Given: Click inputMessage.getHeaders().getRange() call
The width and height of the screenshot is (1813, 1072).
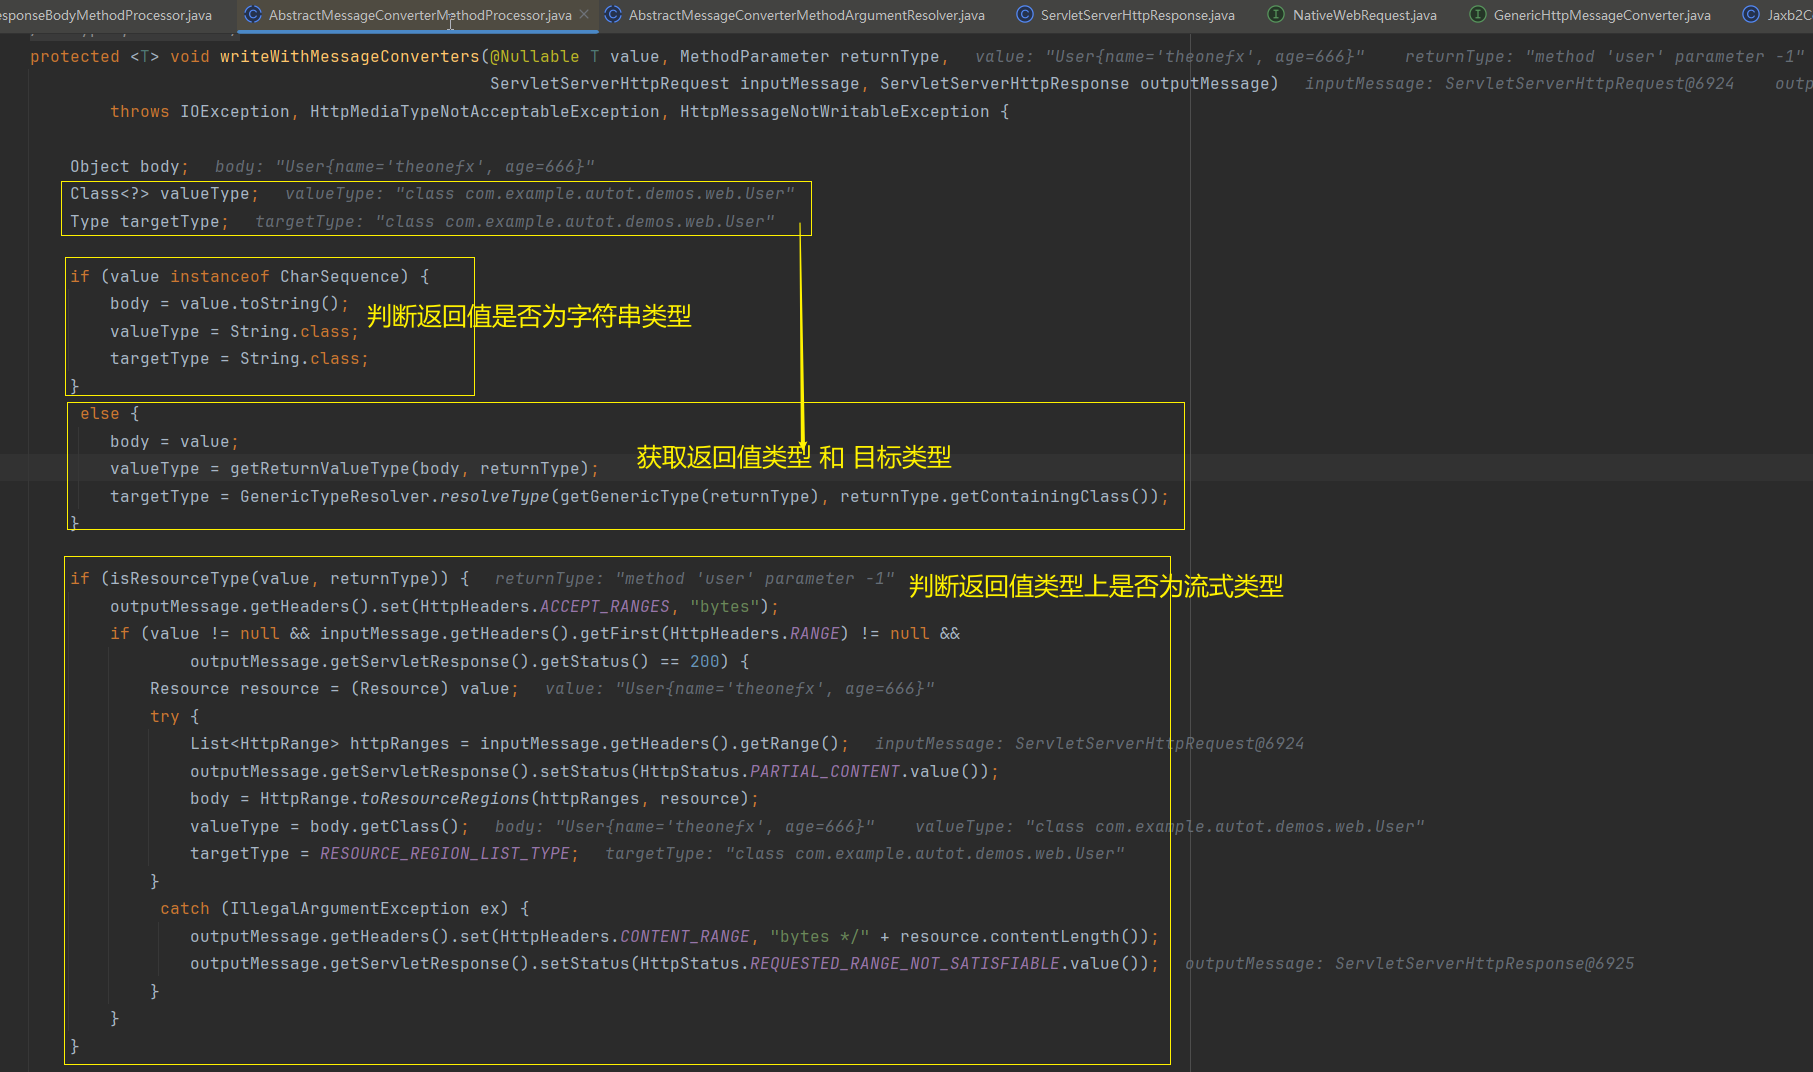Looking at the screenshot, I should [660, 744].
